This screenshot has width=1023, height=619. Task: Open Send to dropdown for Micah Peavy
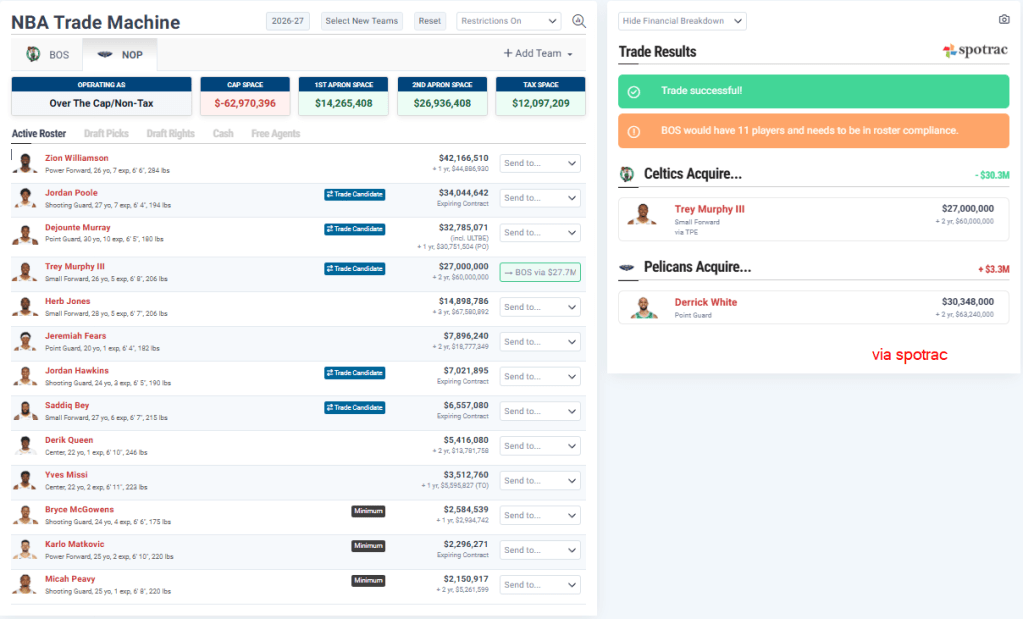[x=540, y=584]
